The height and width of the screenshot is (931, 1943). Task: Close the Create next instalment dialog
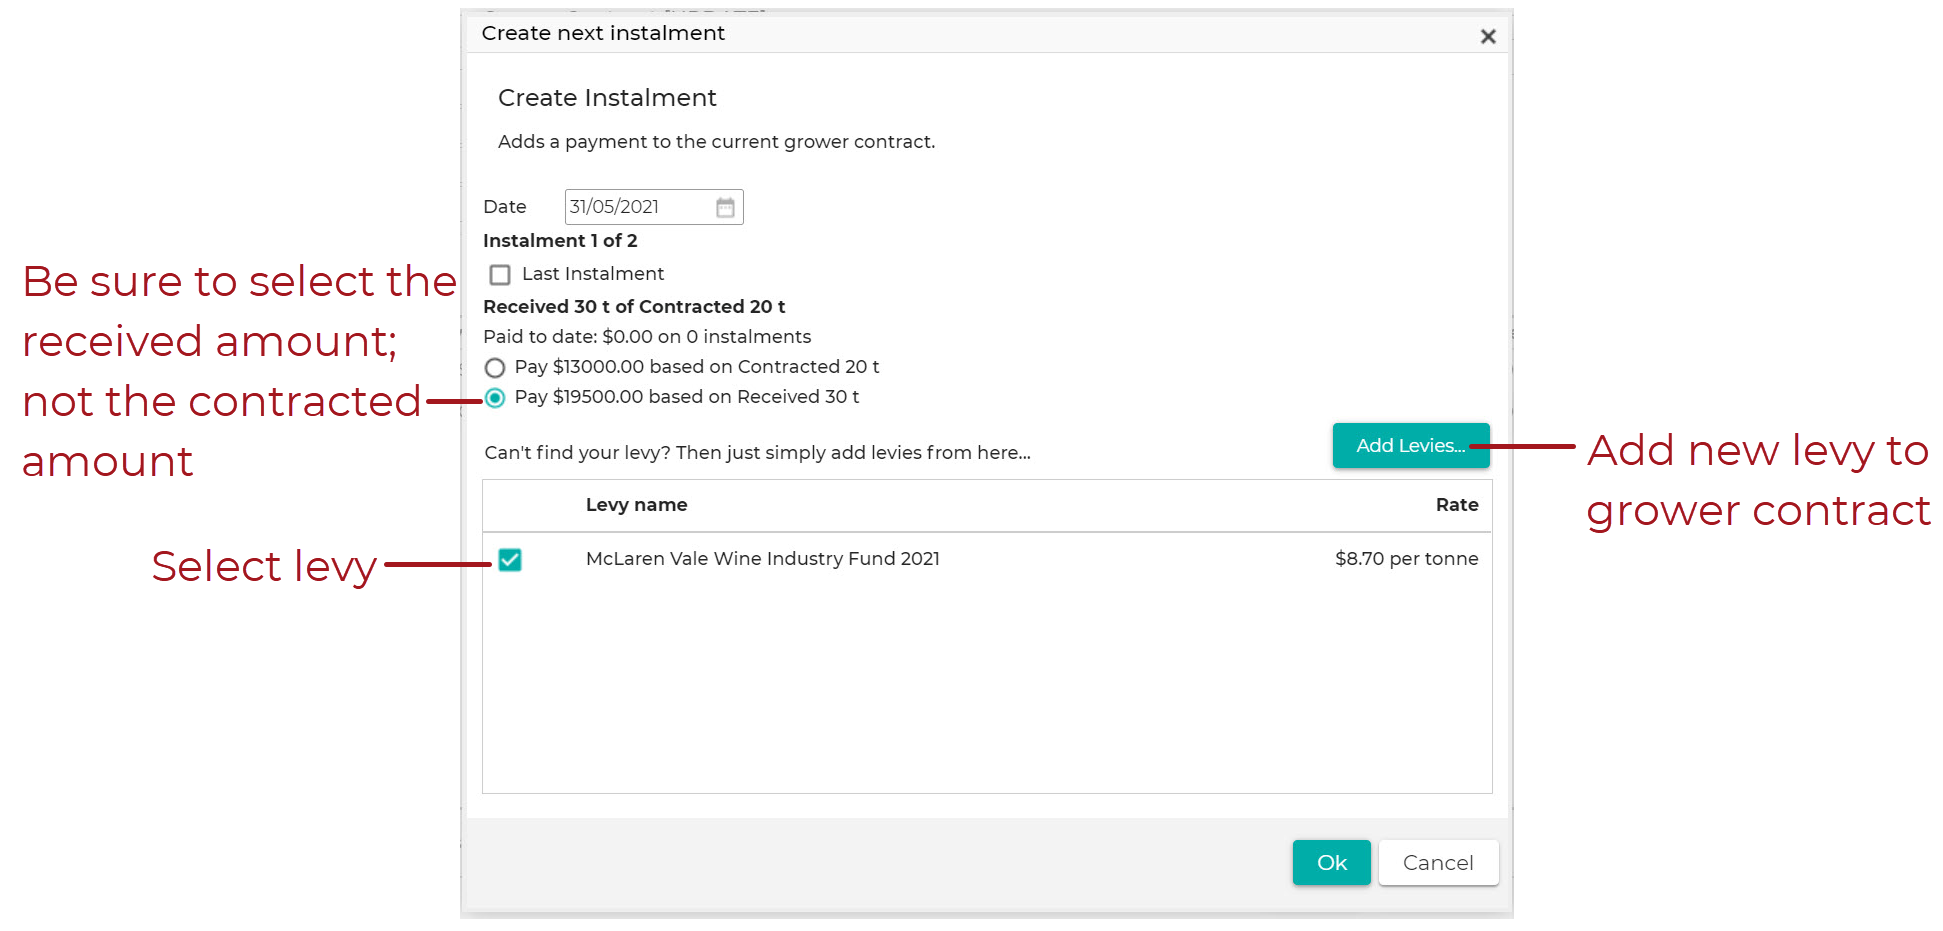[1488, 37]
